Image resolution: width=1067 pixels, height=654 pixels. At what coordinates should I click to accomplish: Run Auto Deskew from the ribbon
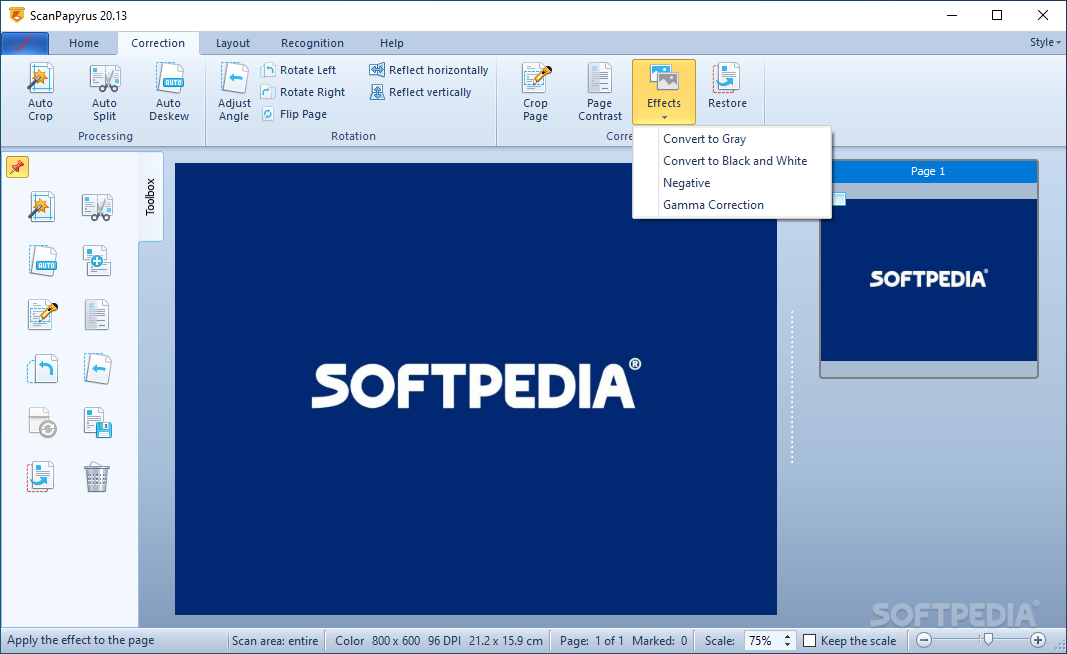click(x=169, y=92)
